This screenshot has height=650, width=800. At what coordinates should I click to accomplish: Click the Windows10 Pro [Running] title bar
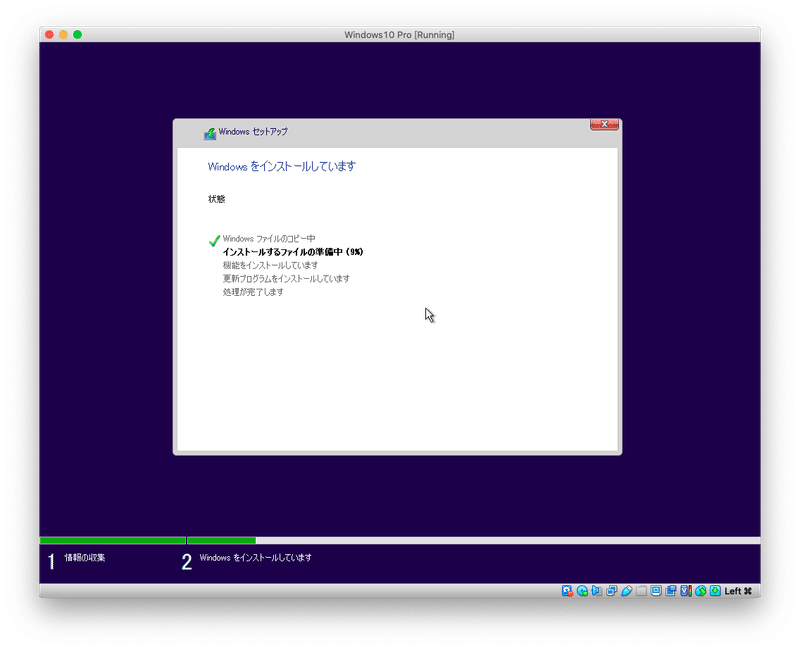pos(400,33)
